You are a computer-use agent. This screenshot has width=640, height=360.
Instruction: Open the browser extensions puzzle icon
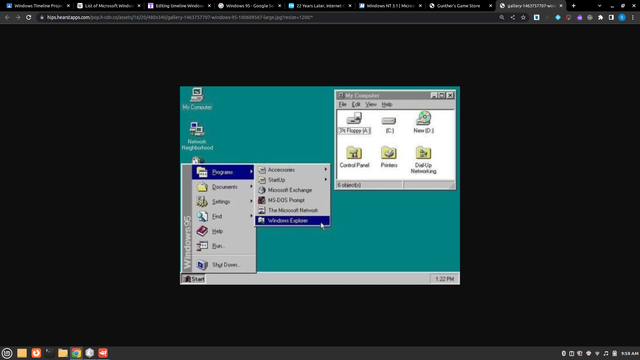click(600, 18)
